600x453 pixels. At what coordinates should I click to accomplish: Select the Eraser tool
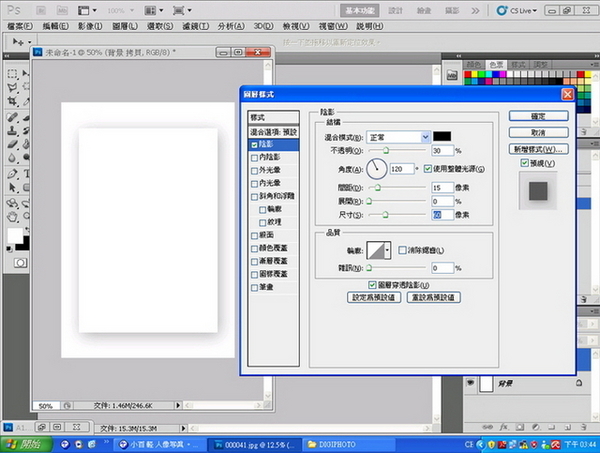[x=12, y=144]
